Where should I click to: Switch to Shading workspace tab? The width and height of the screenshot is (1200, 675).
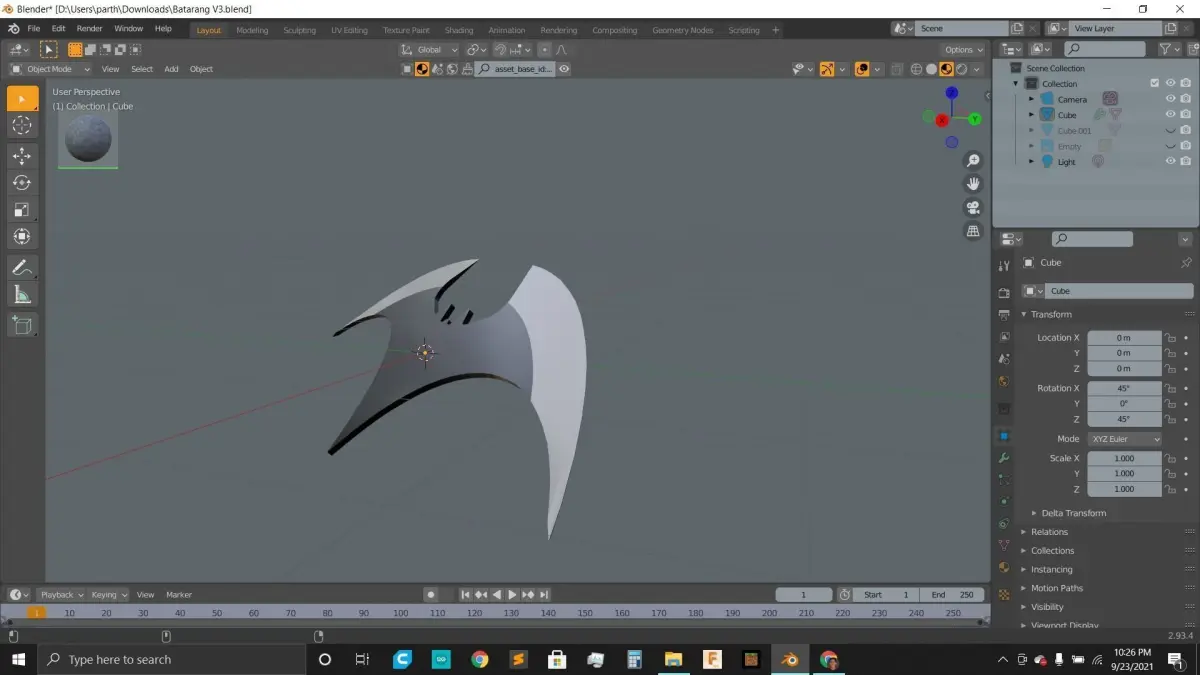coord(459,30)
